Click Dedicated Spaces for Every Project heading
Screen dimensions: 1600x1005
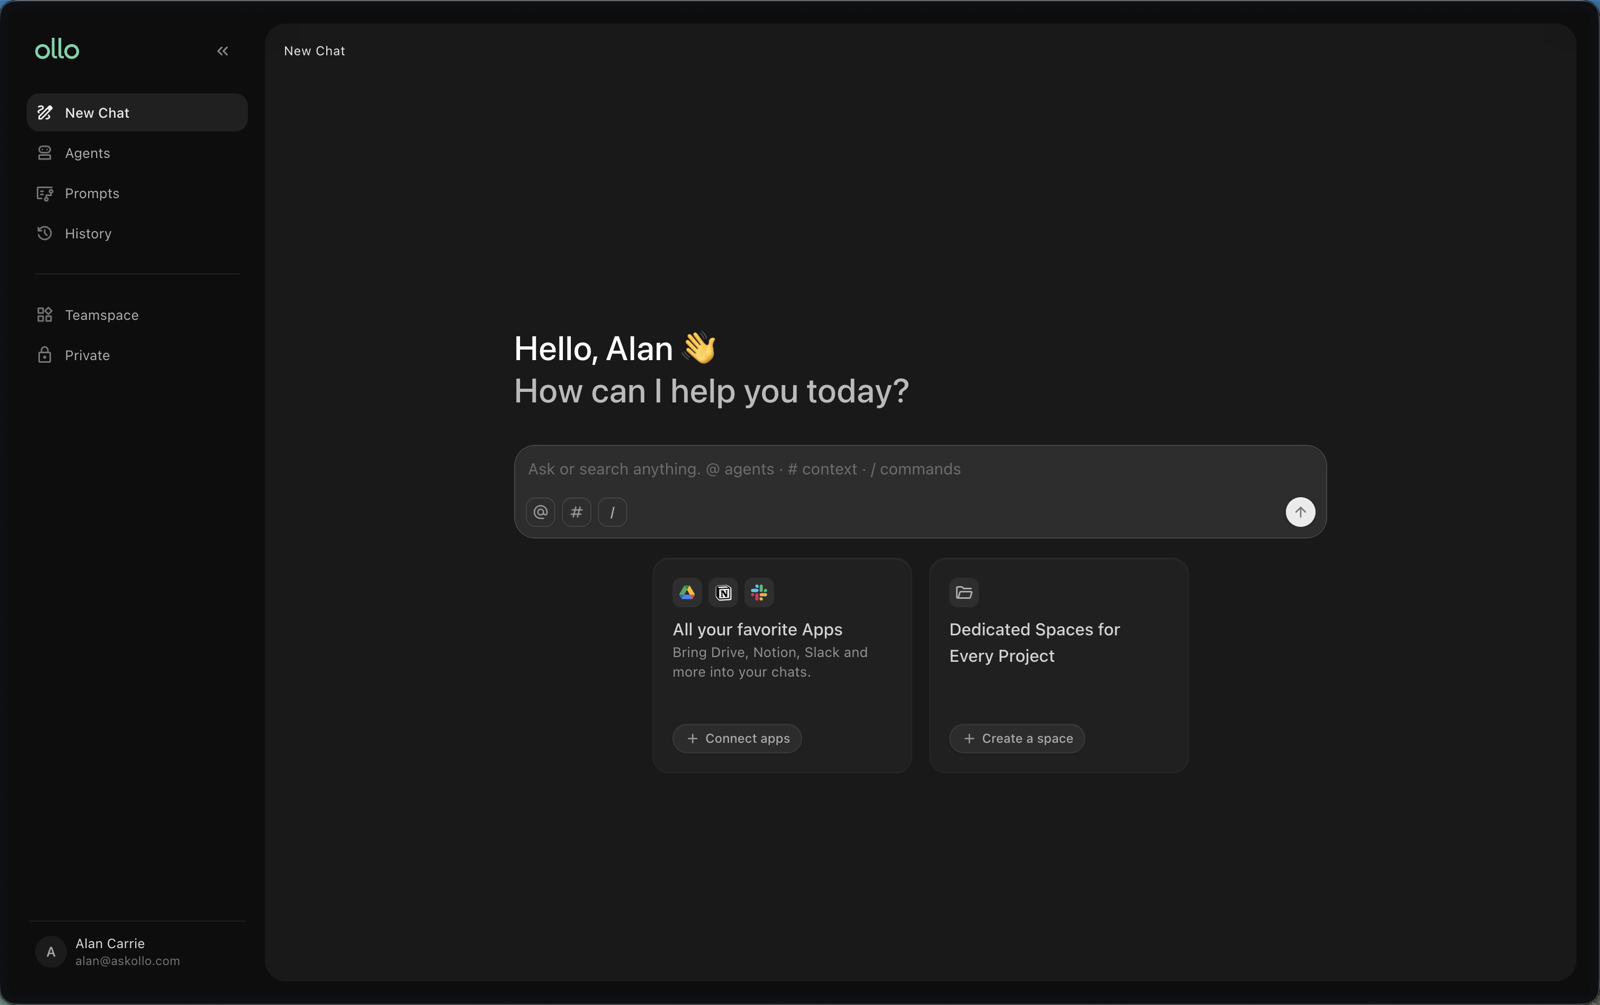click(1035, 643)
